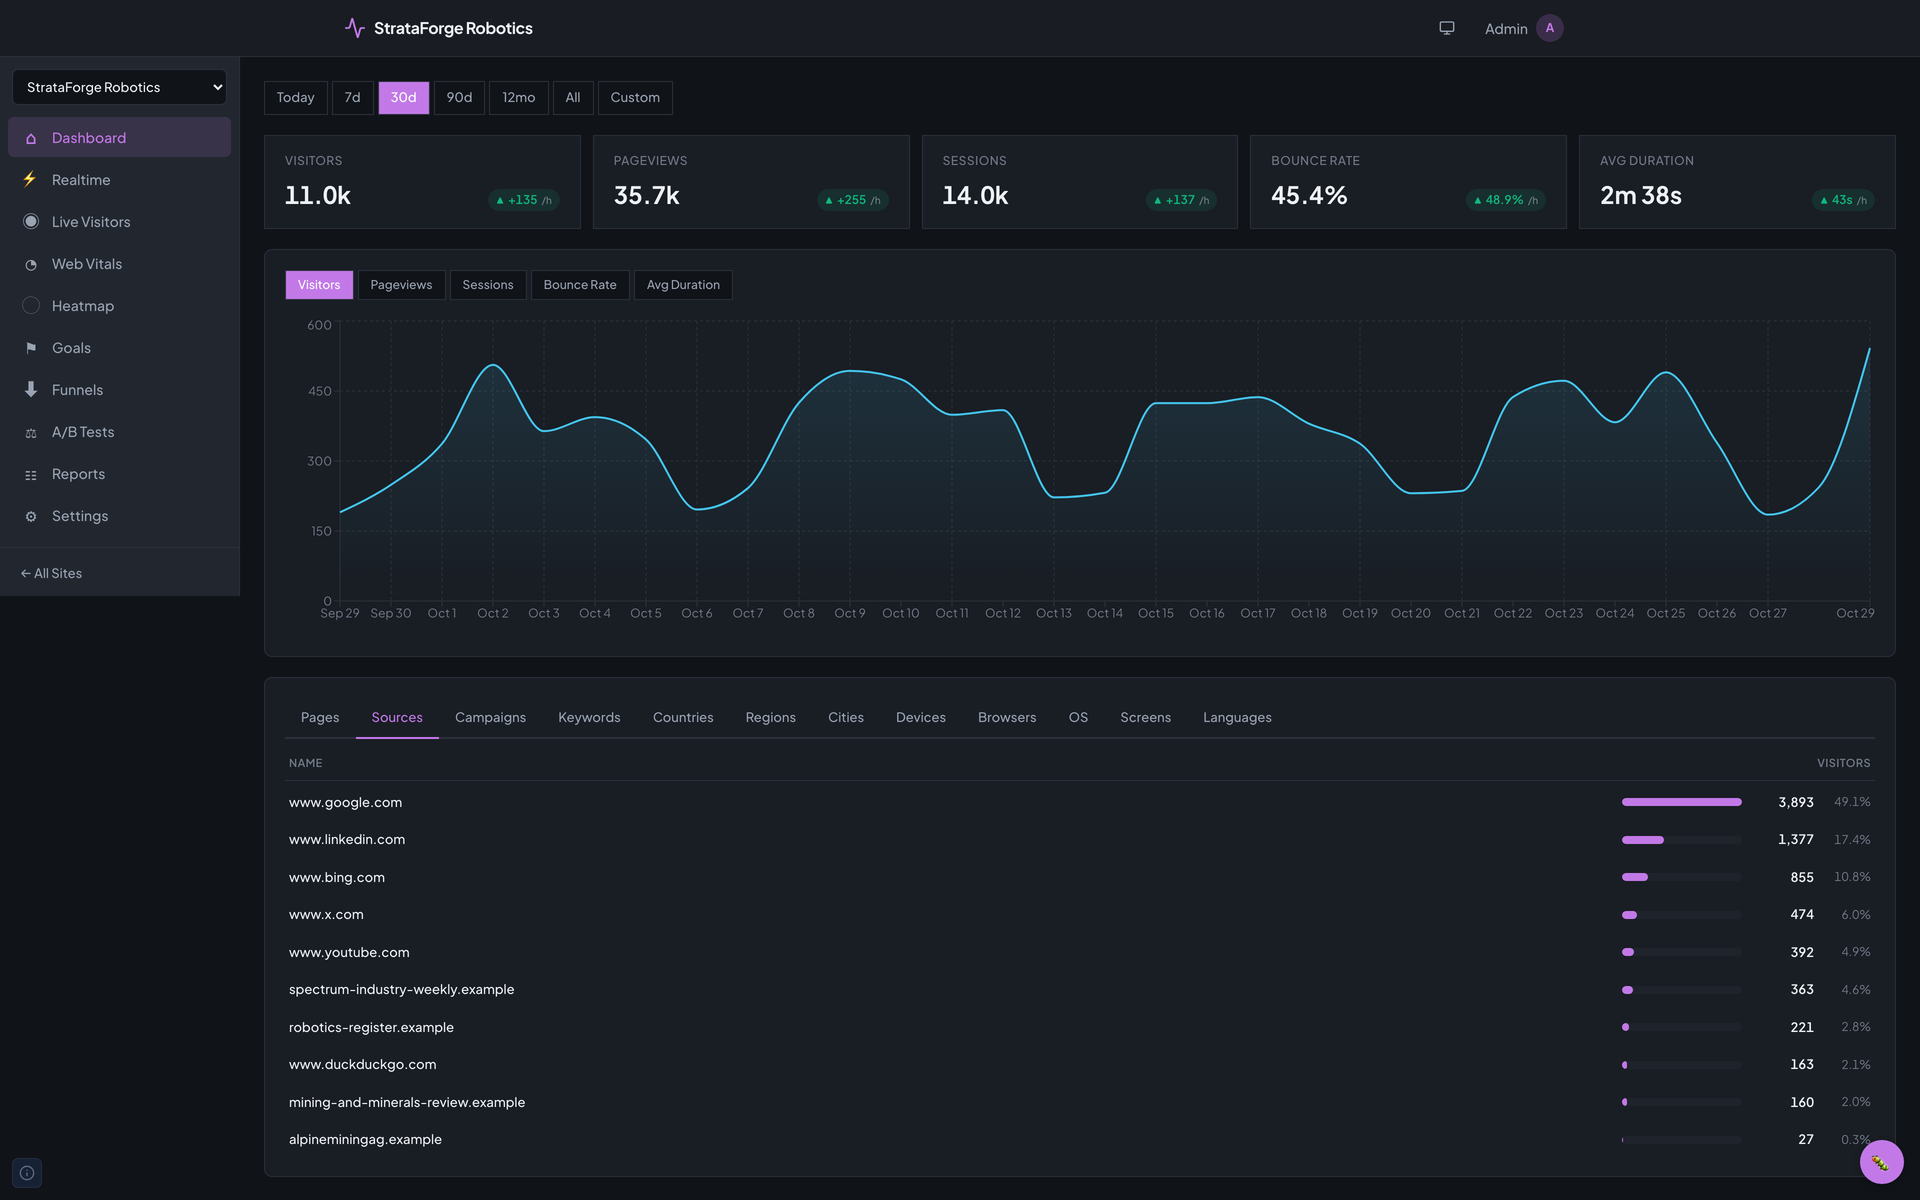Click the www.google.com visitors progress bar
This screenshot has height=1200, width=1920.
pyautogui.click(x=1681, y=802)
